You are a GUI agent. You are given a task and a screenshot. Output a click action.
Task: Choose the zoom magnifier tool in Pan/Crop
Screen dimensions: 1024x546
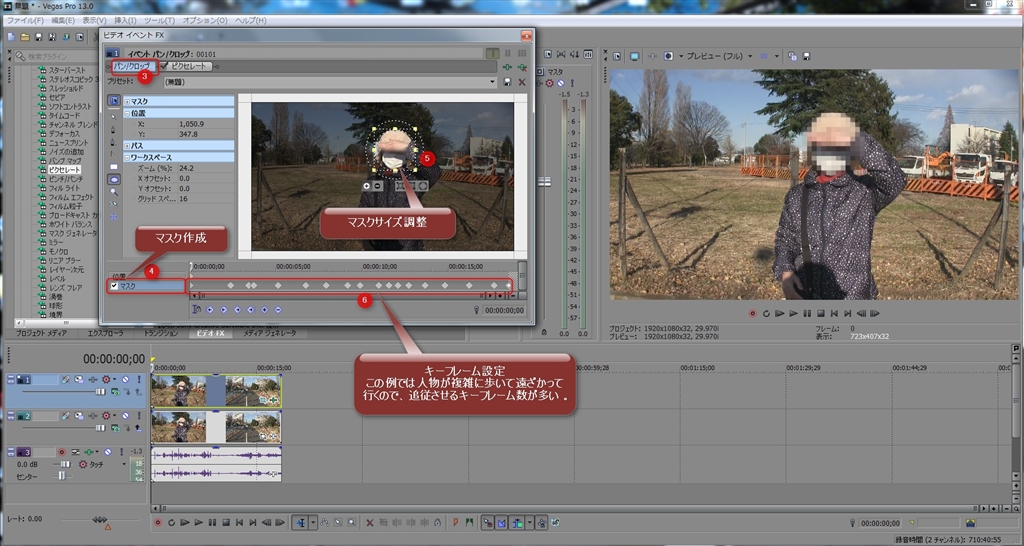pos(114,191)
